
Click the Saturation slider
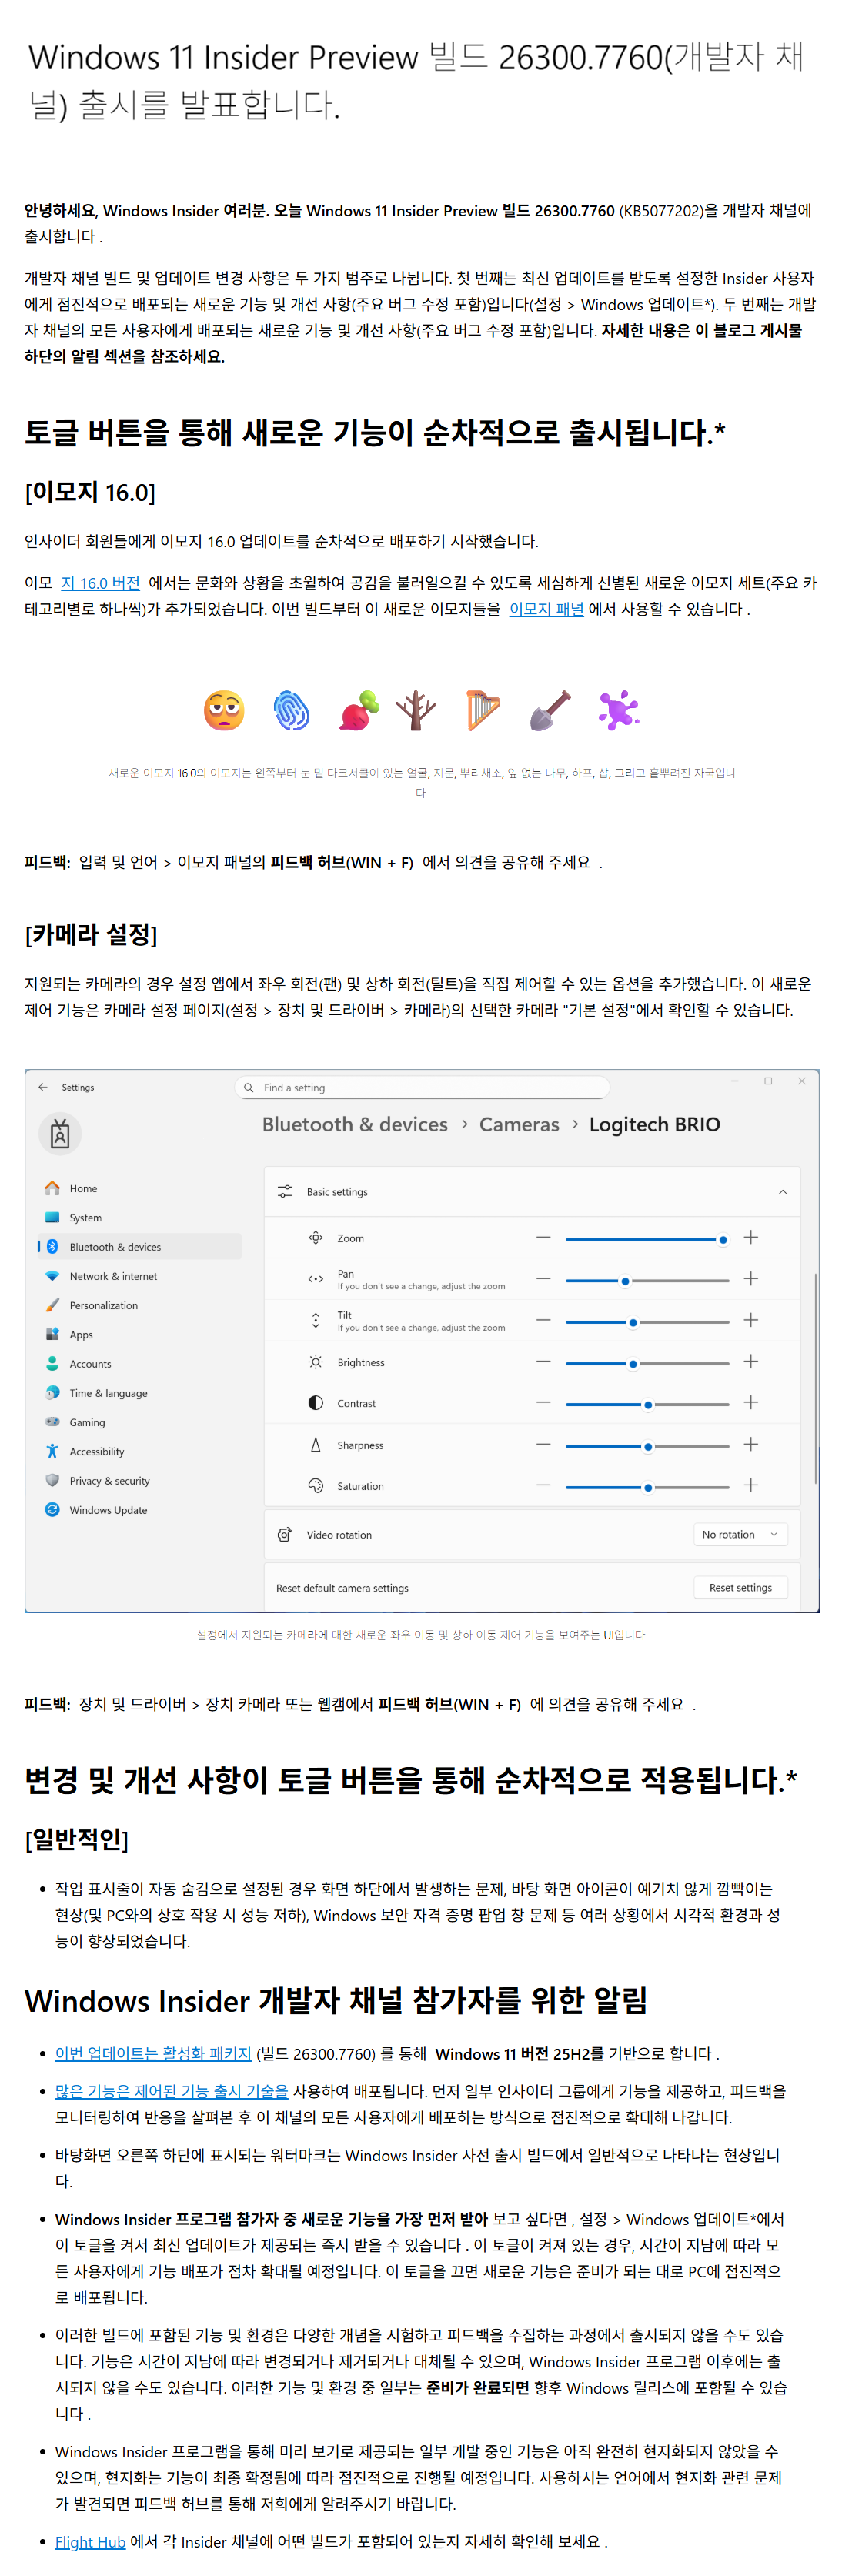click(x=647, y=1487)
